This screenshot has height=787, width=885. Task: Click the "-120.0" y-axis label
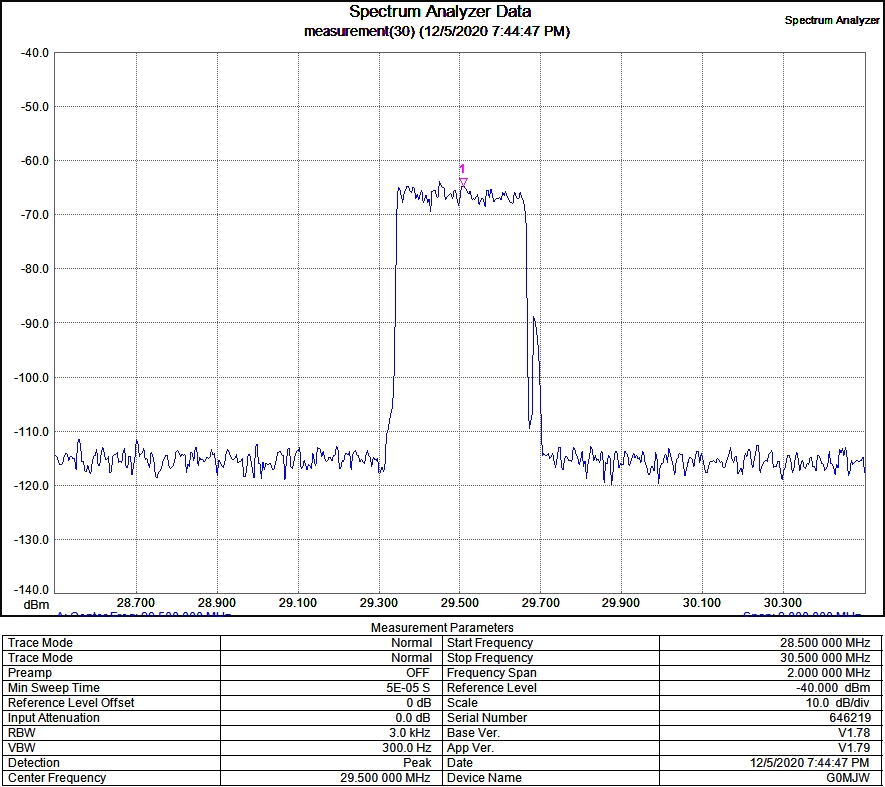point(32,486)
